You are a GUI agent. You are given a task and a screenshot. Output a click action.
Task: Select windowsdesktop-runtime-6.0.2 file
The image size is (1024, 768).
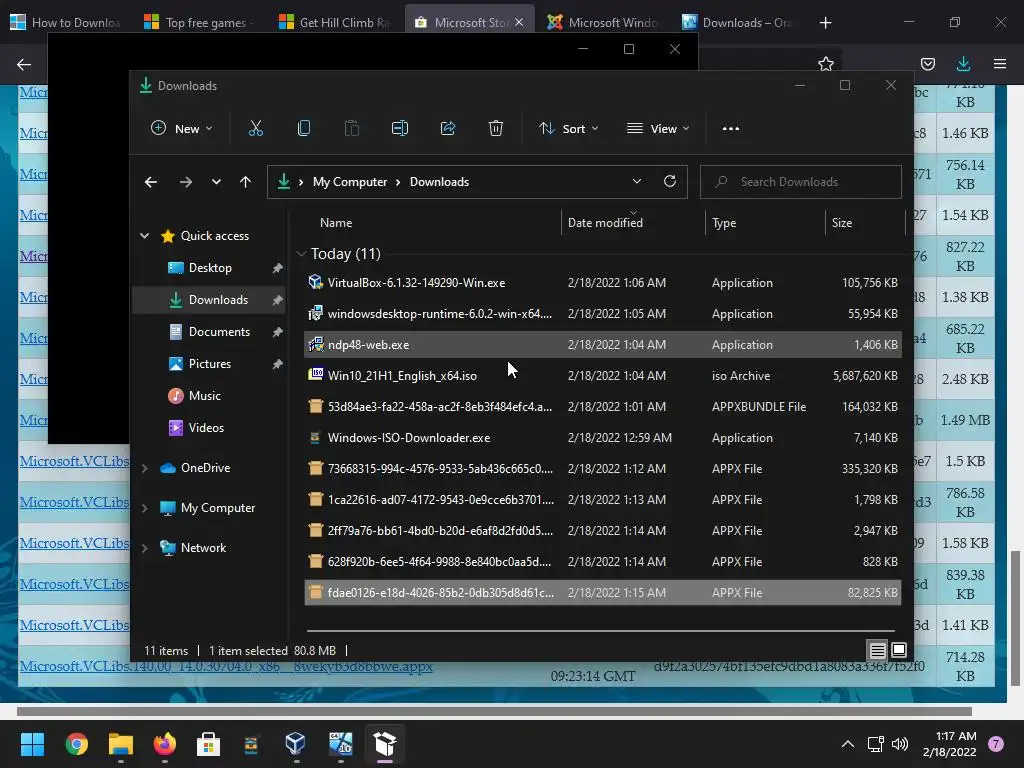[603, 313]
